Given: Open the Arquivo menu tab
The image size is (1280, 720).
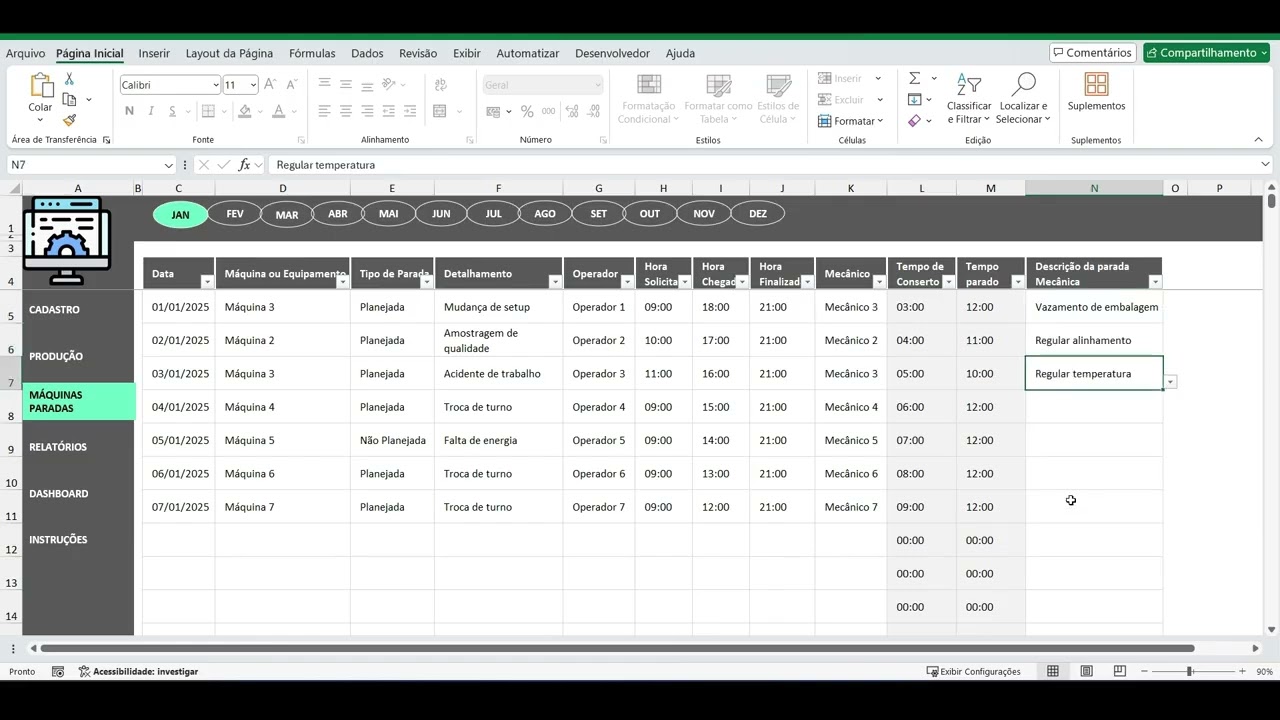Looking at the screenshot, I should [26, 53].
